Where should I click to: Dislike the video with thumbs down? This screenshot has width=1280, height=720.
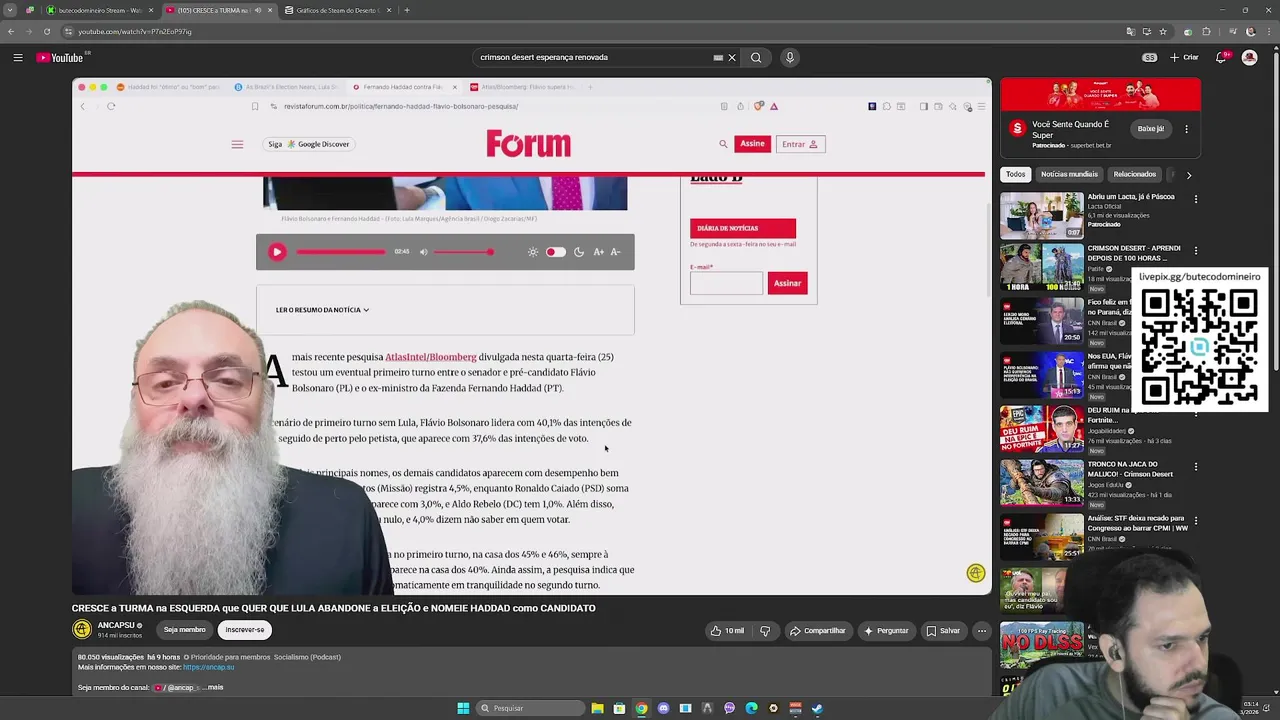[765, 631]
